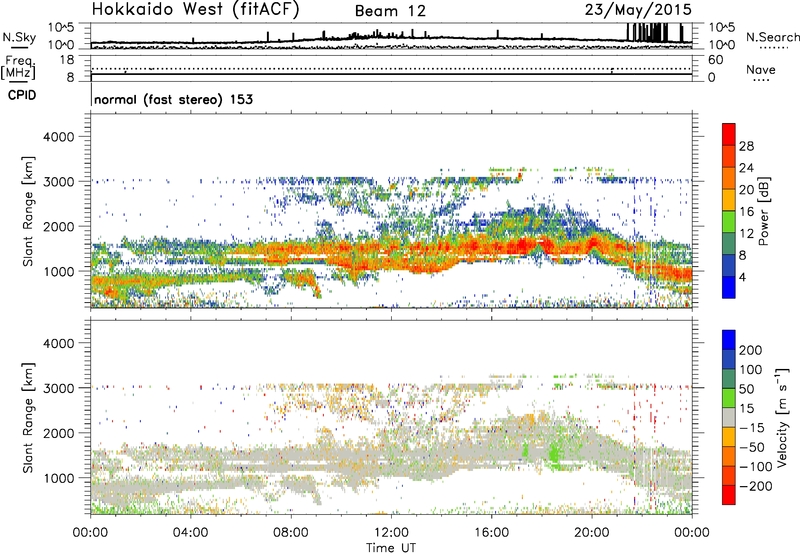The height and width of the screenshot is (554, 800).
Task: Click the '12:00' time tick label
Action: (x=391, y=533)
